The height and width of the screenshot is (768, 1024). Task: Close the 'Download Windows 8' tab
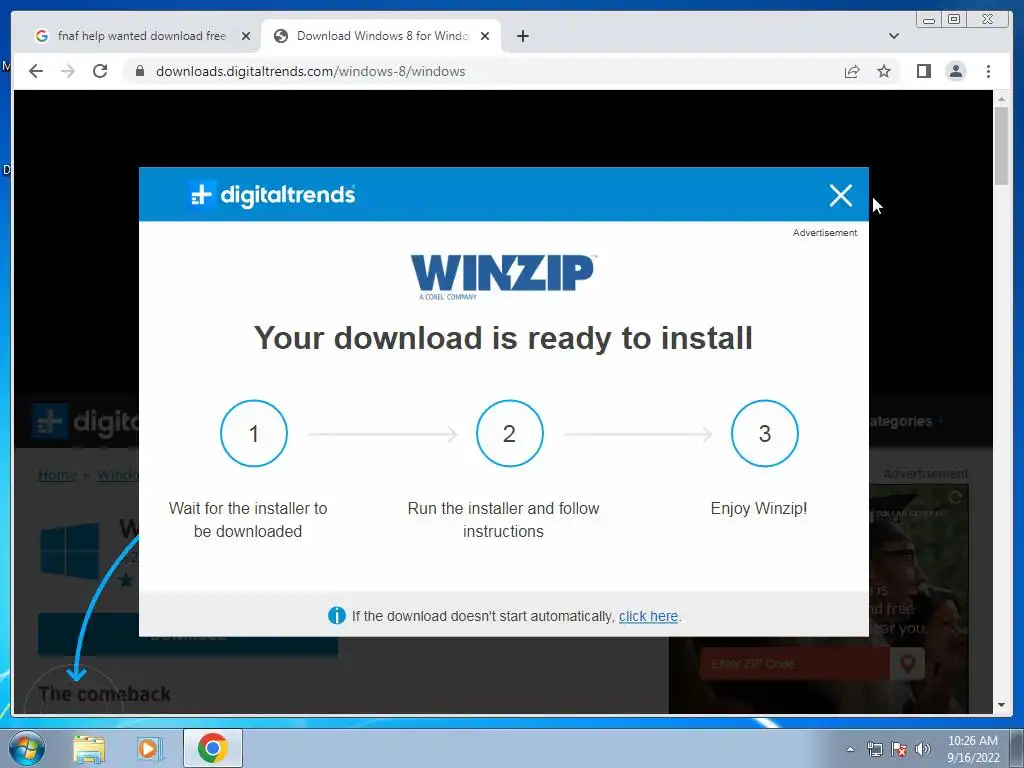(485, 36)
